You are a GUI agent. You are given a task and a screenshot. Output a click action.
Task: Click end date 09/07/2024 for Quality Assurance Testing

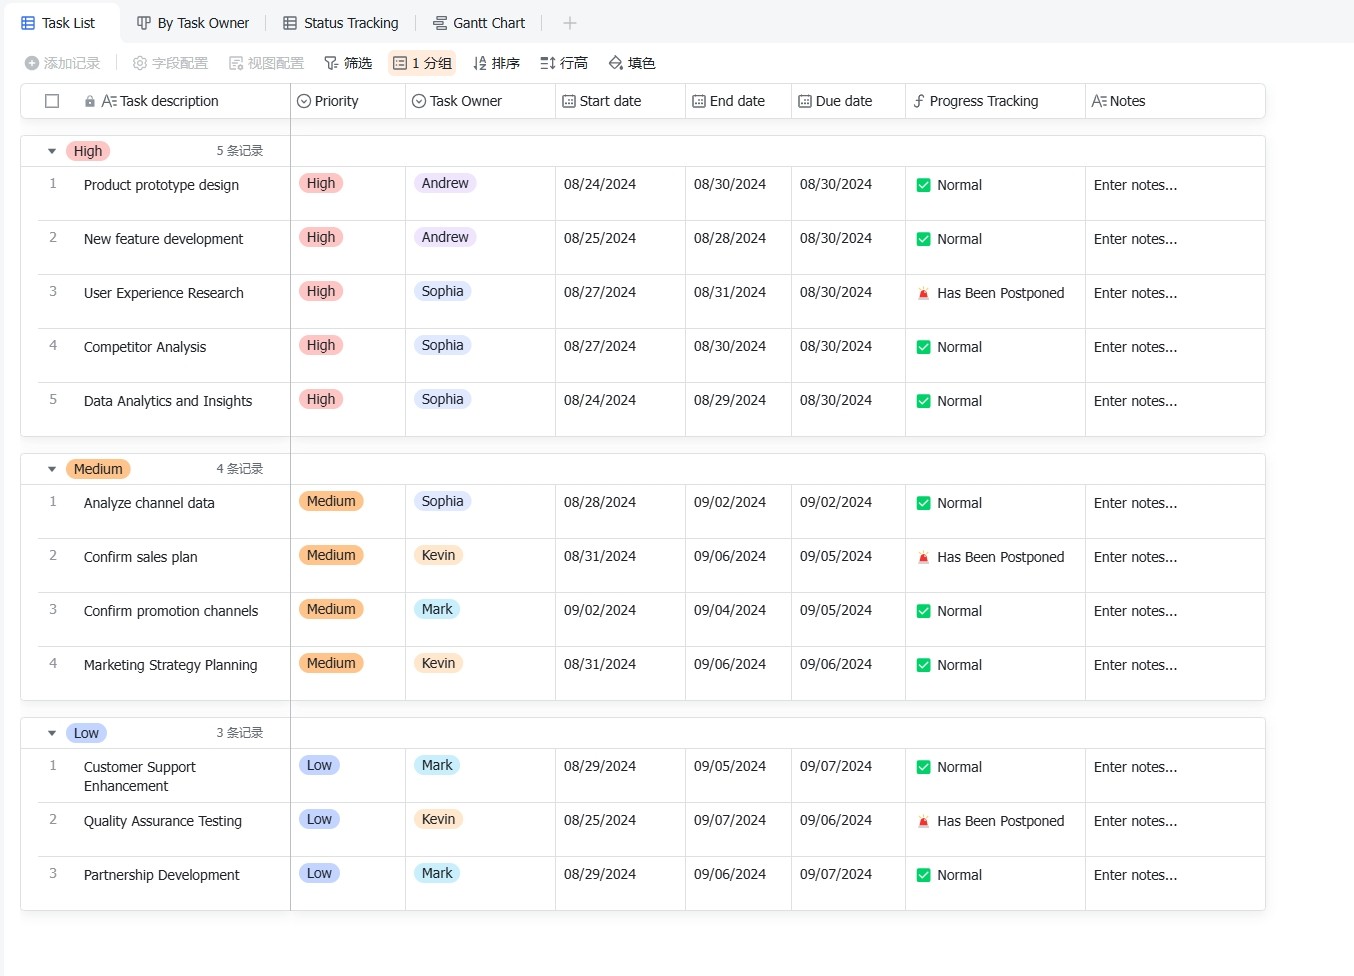[730, 820]
